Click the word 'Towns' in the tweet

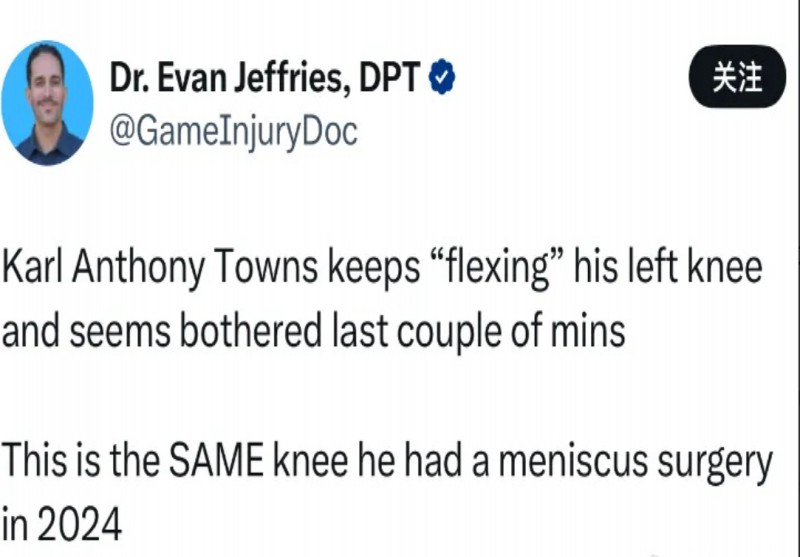point(265,266)
